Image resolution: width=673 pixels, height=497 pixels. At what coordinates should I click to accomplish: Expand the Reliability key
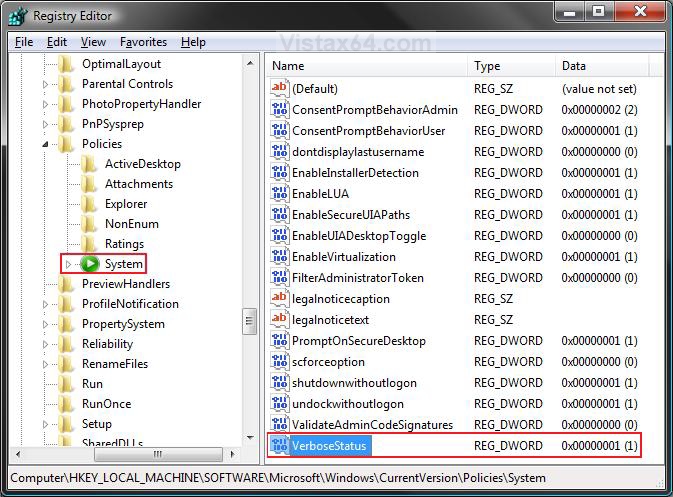point(45,344)
